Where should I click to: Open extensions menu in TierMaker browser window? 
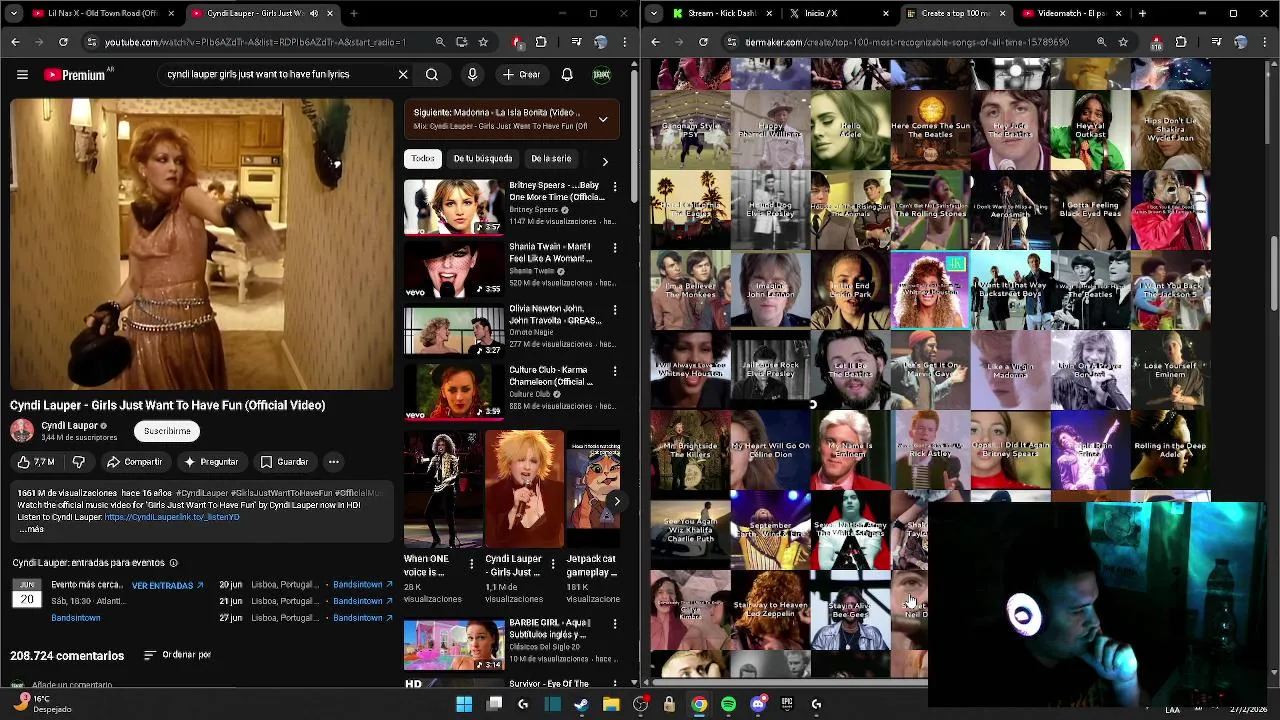pos(1181,42)
